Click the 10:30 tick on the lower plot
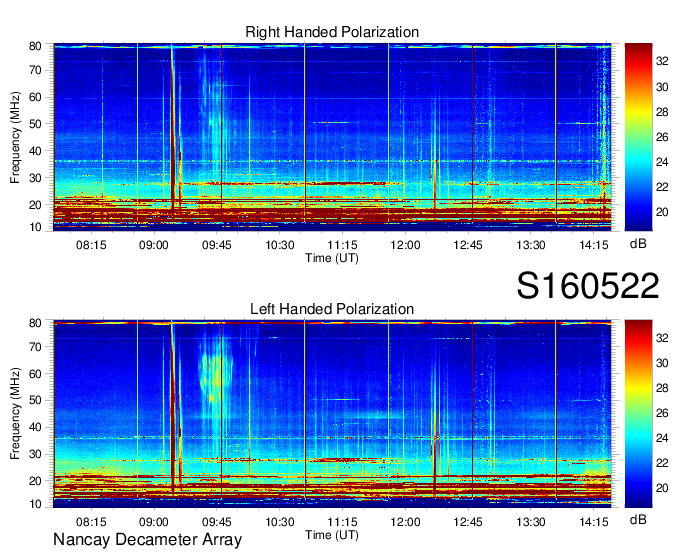This screenshot has height=552, width=680. [x=280, y=522]
